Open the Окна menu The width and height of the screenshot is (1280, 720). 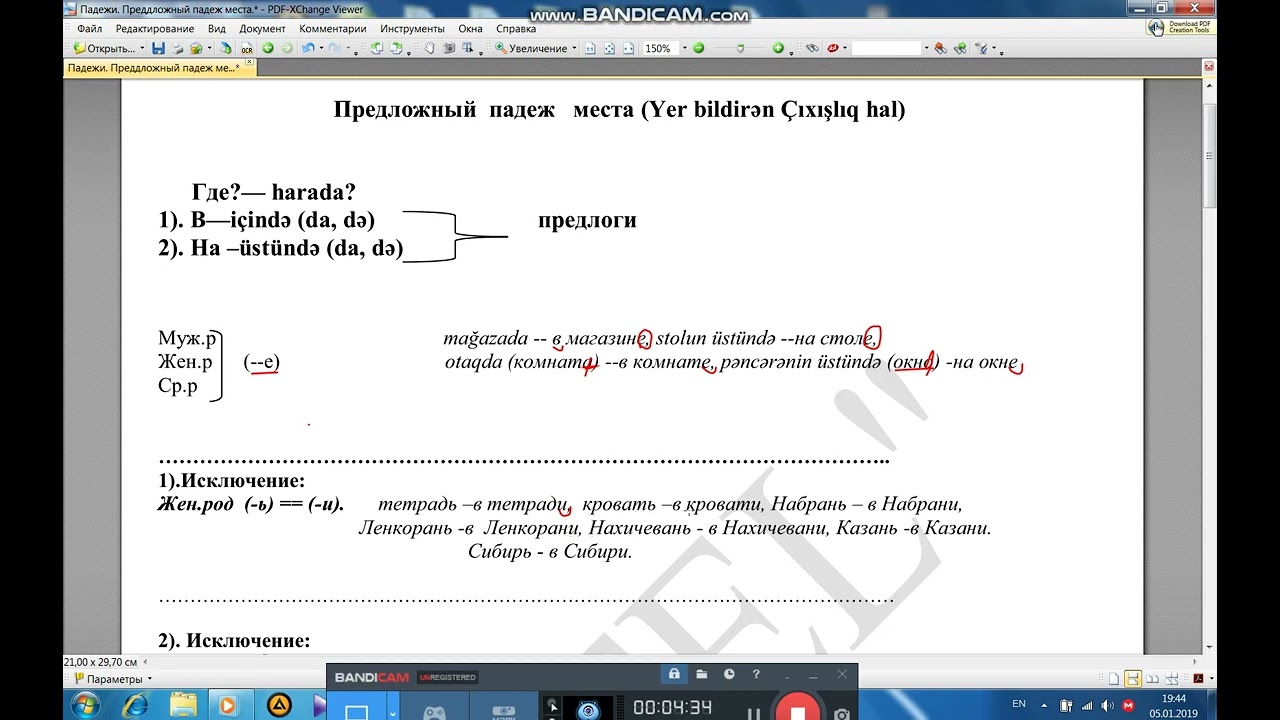[471, 29]
